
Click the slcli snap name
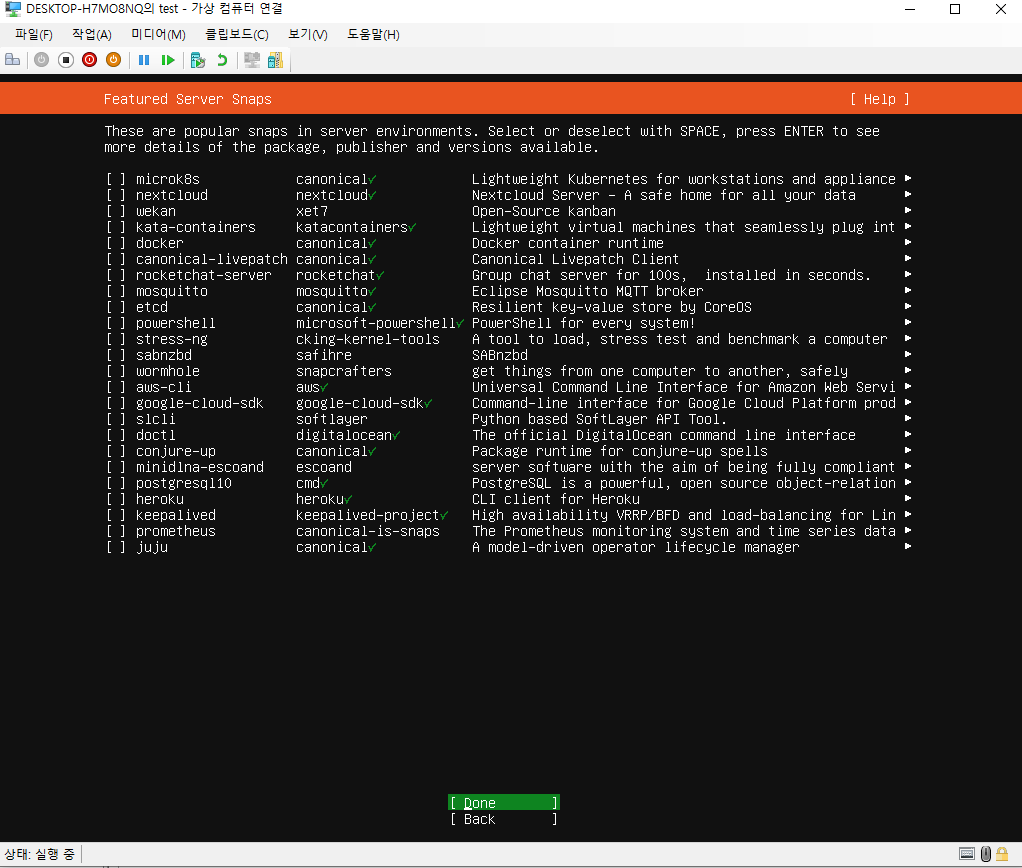point(156,419)
